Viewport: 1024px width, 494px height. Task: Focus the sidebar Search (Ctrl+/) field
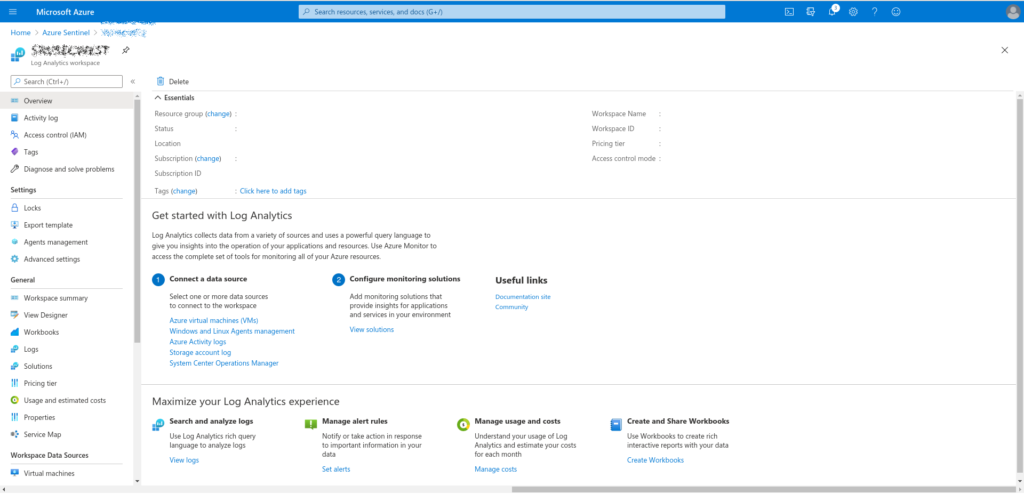(66, 82)
